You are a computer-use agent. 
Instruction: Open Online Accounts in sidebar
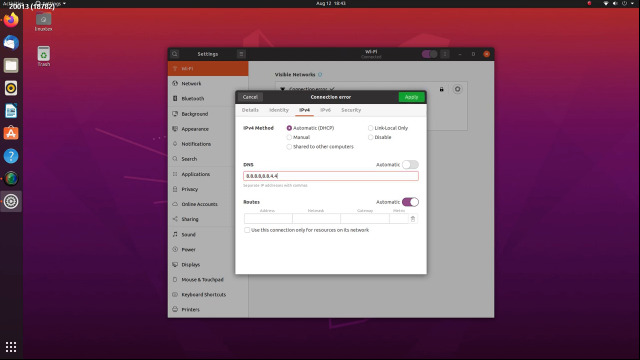[x=208, y=204]
